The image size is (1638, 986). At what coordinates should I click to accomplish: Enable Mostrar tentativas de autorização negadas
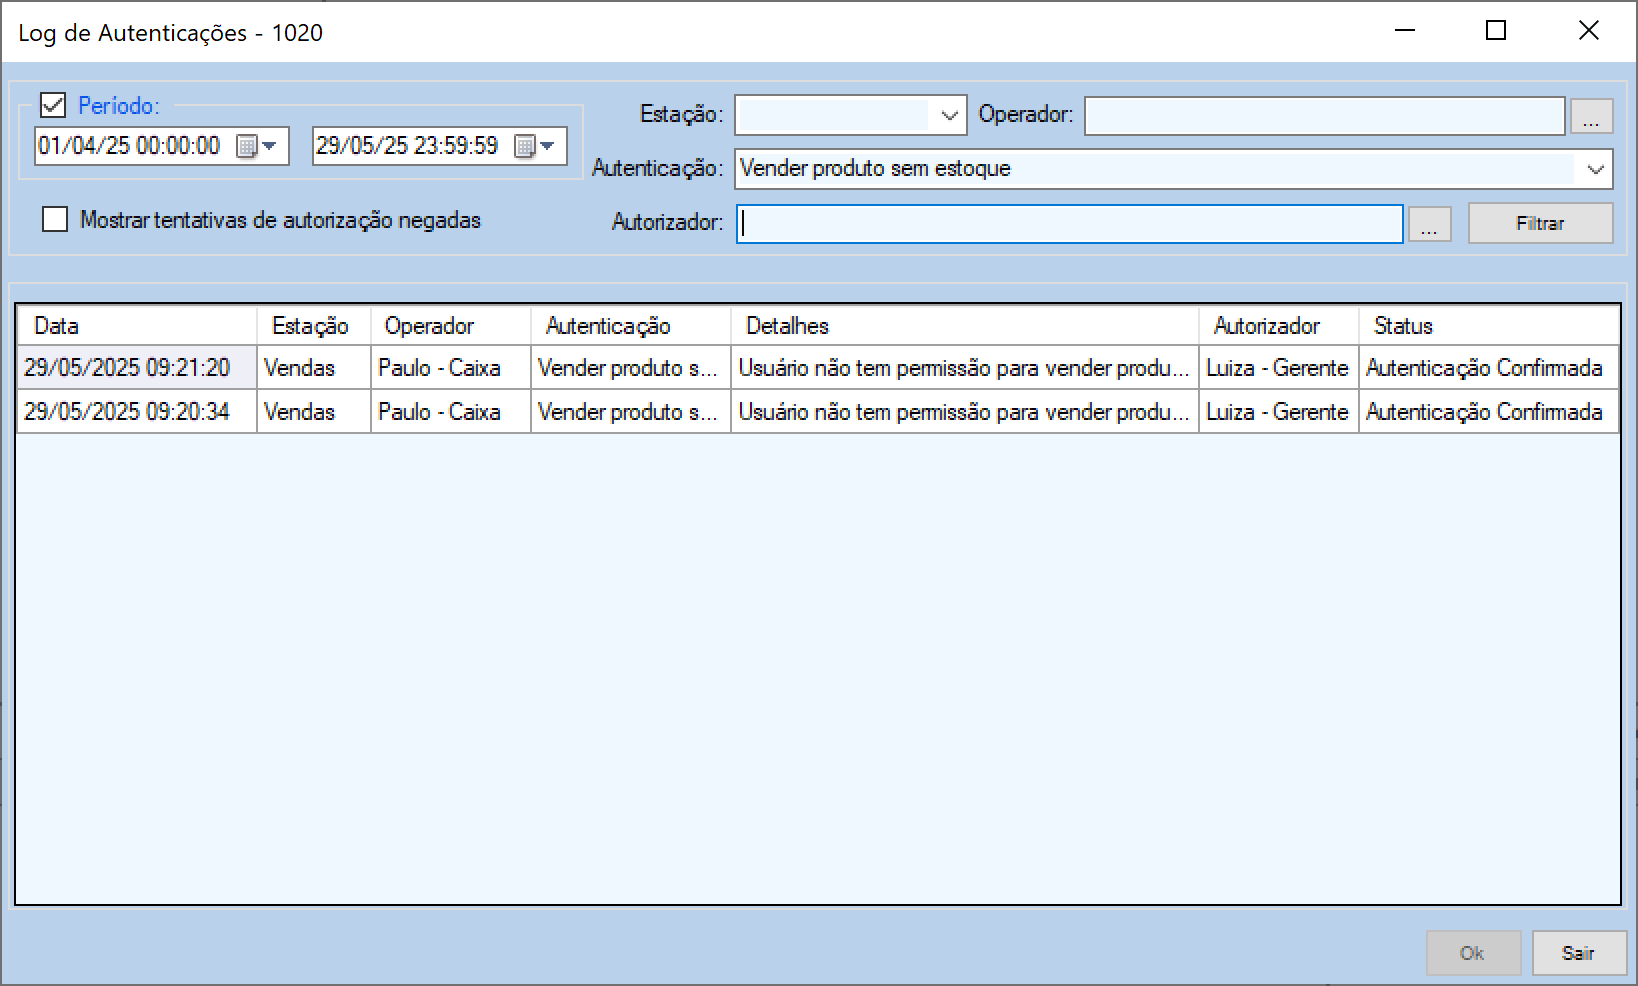(55, 220)
